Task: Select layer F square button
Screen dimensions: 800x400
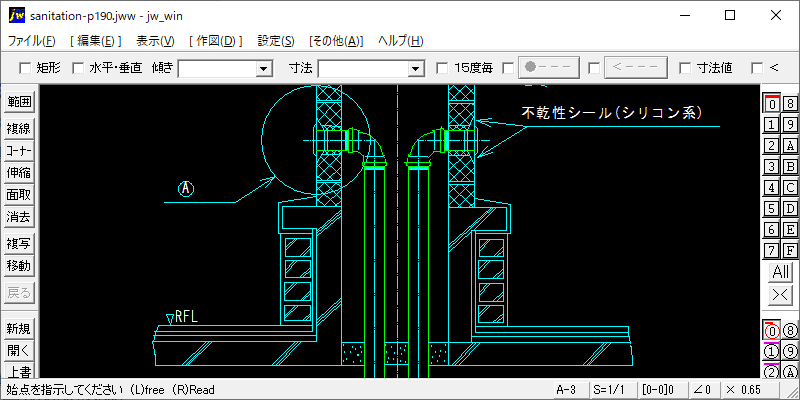Action: tap(790, 251)
